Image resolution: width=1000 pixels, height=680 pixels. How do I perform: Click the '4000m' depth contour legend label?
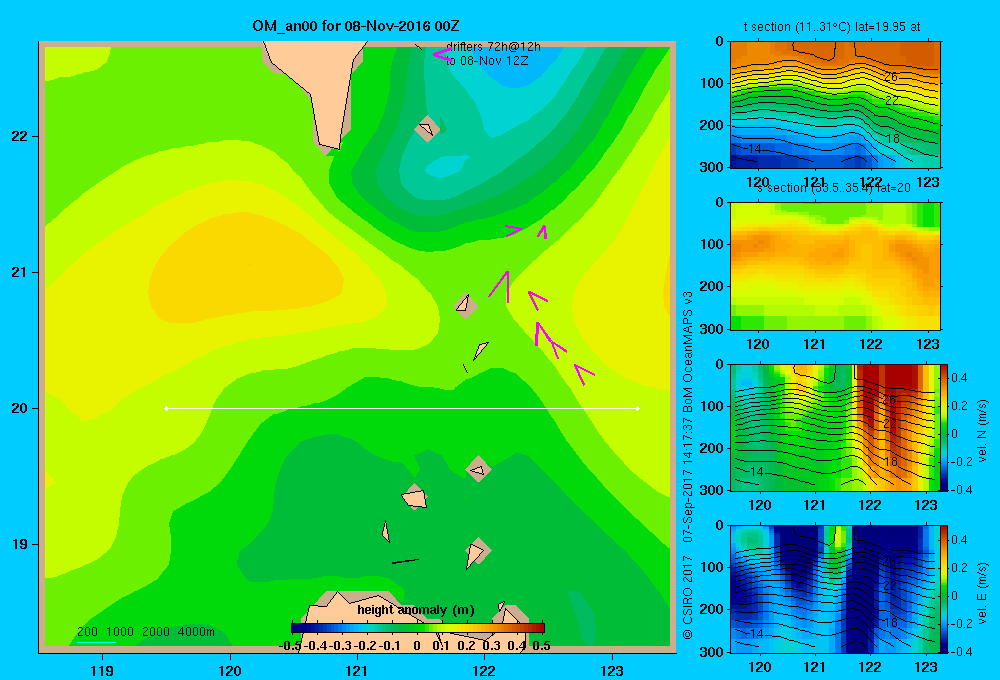click(196, 632)
